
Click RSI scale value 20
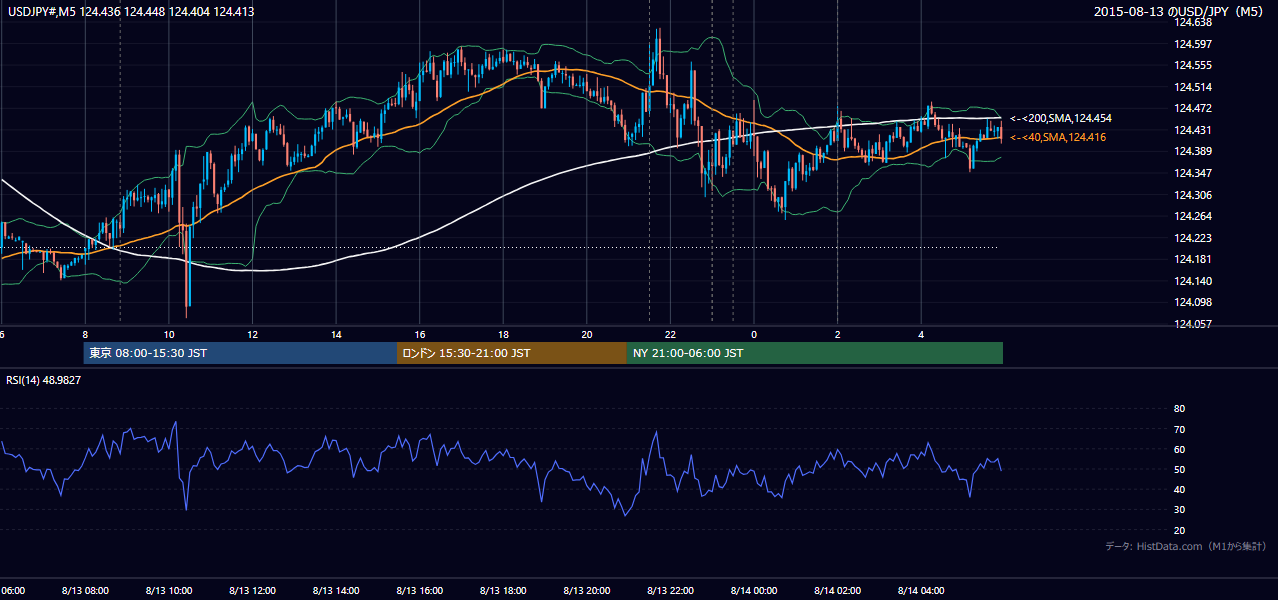click(x=1179, y=530)
